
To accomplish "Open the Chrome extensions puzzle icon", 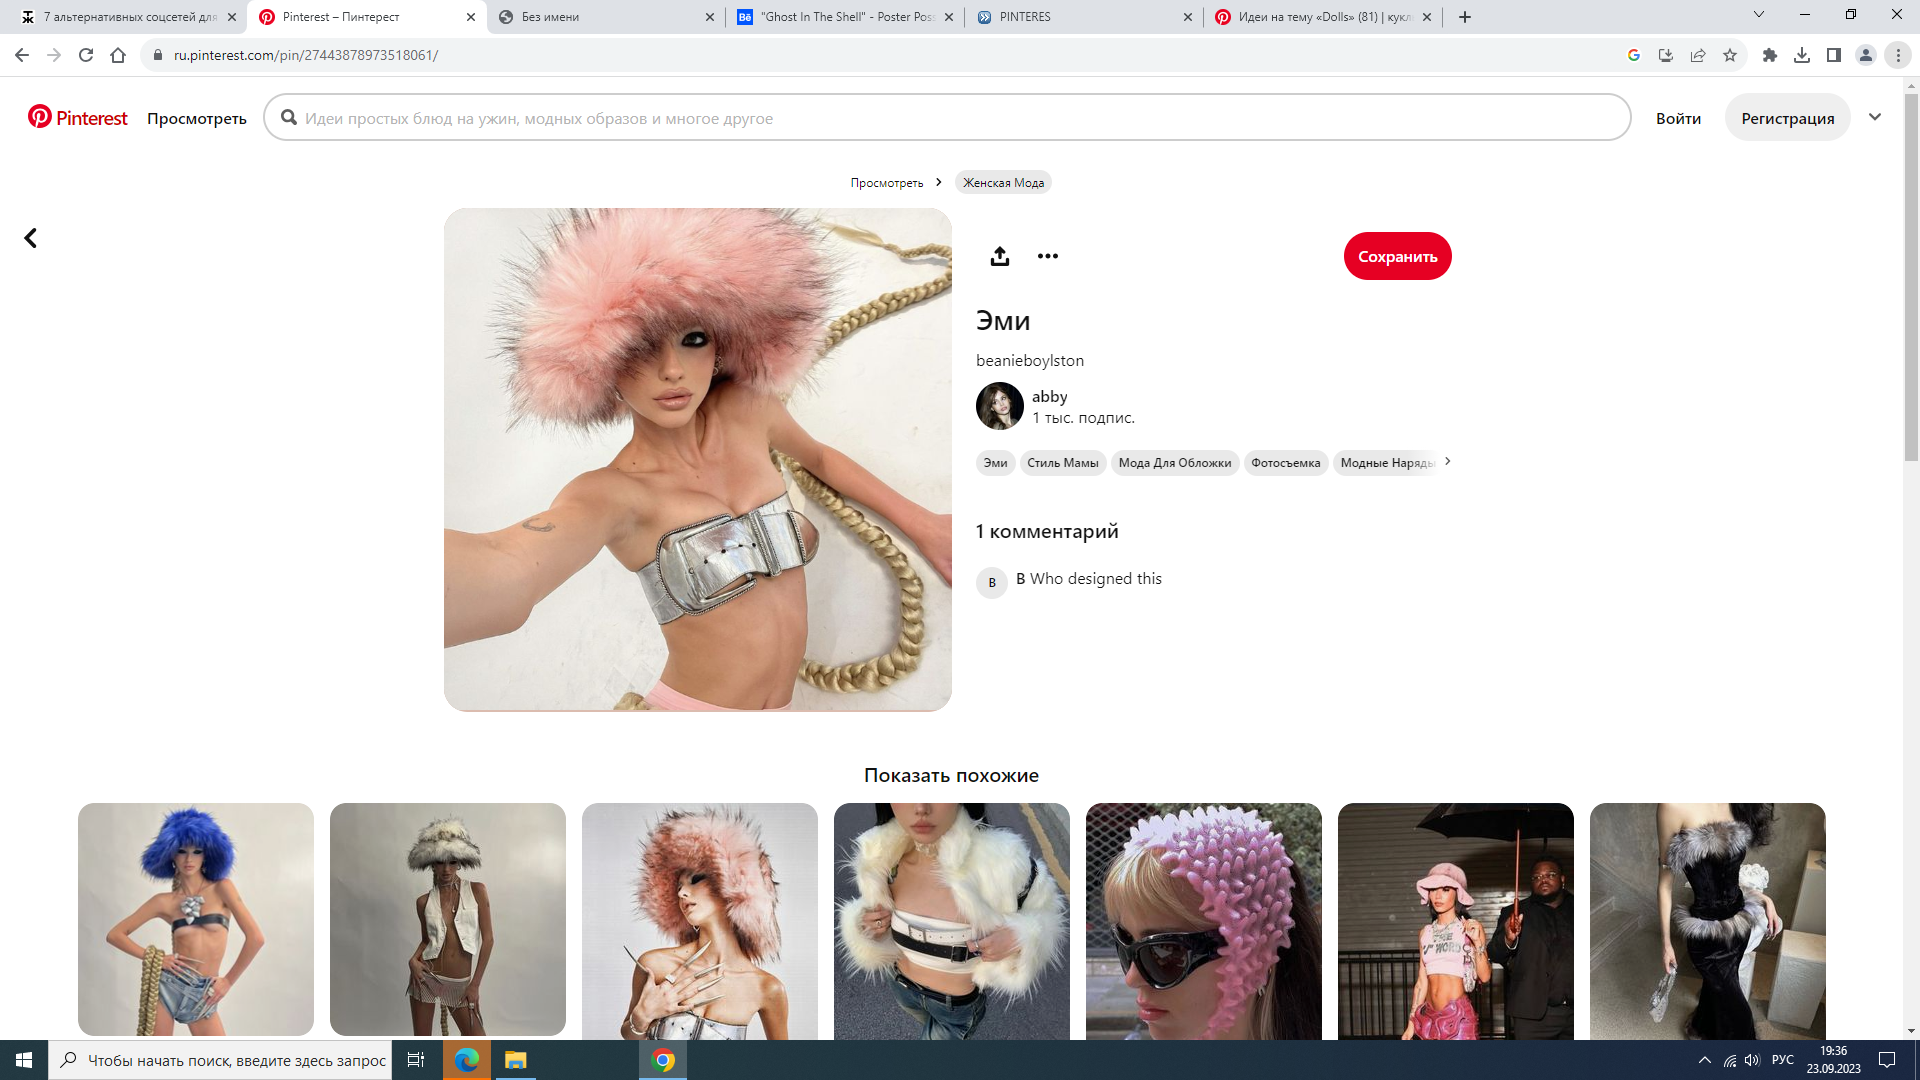I will coord(1770,55).
